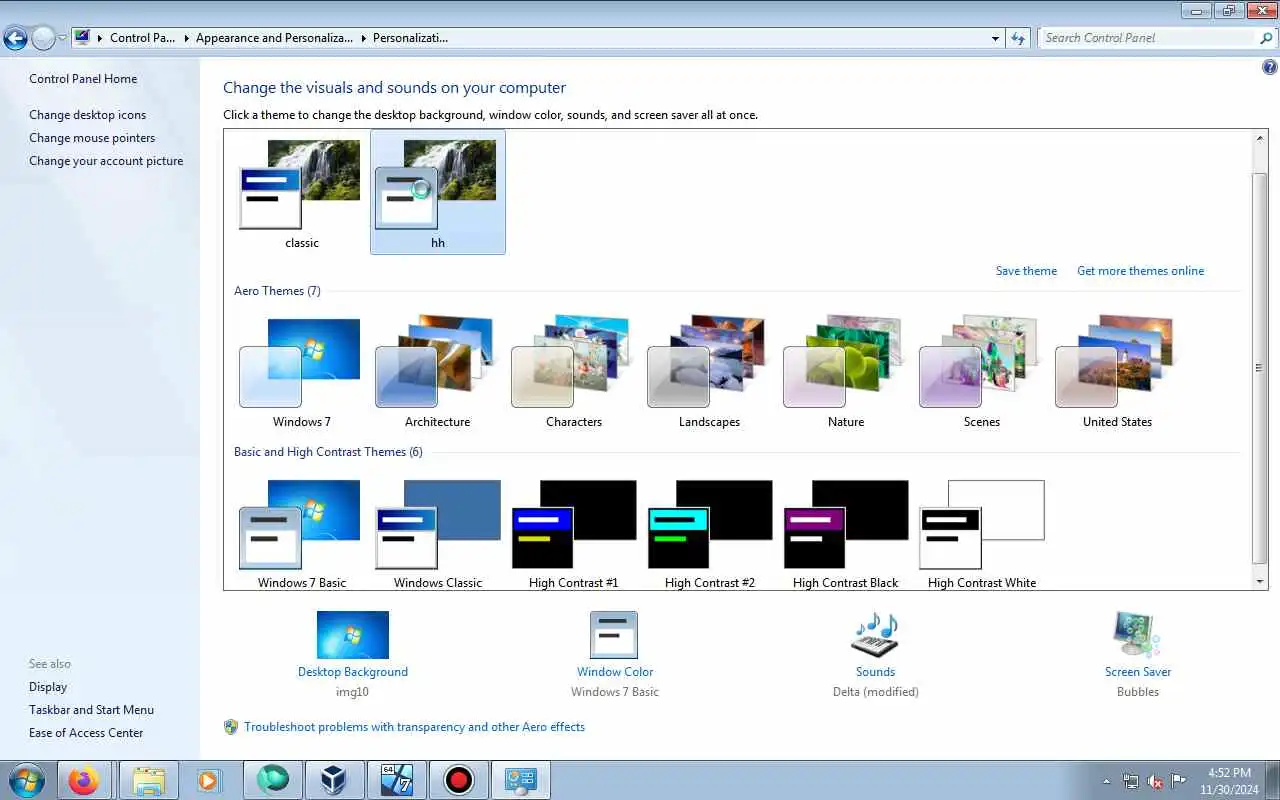Screen dimensions: 1280x800
Task: Open the Windows Start menu
Action: click(26, 780)
